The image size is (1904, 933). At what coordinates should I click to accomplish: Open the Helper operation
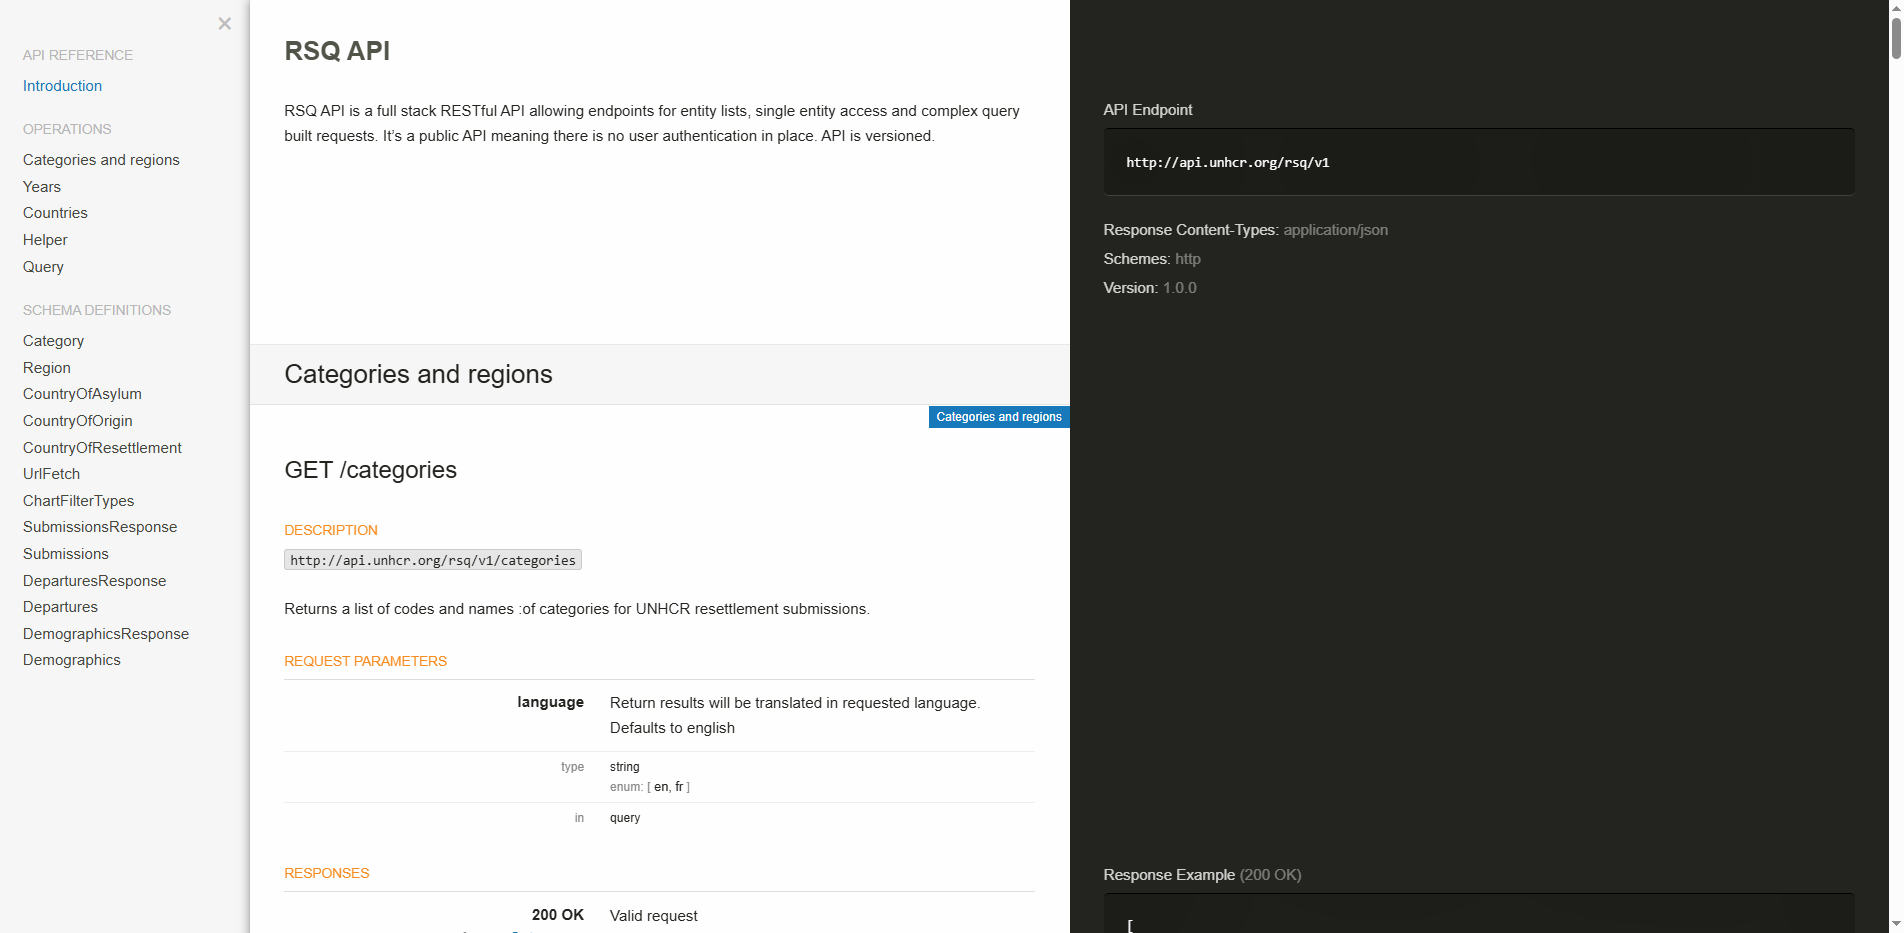click(45, 239)
